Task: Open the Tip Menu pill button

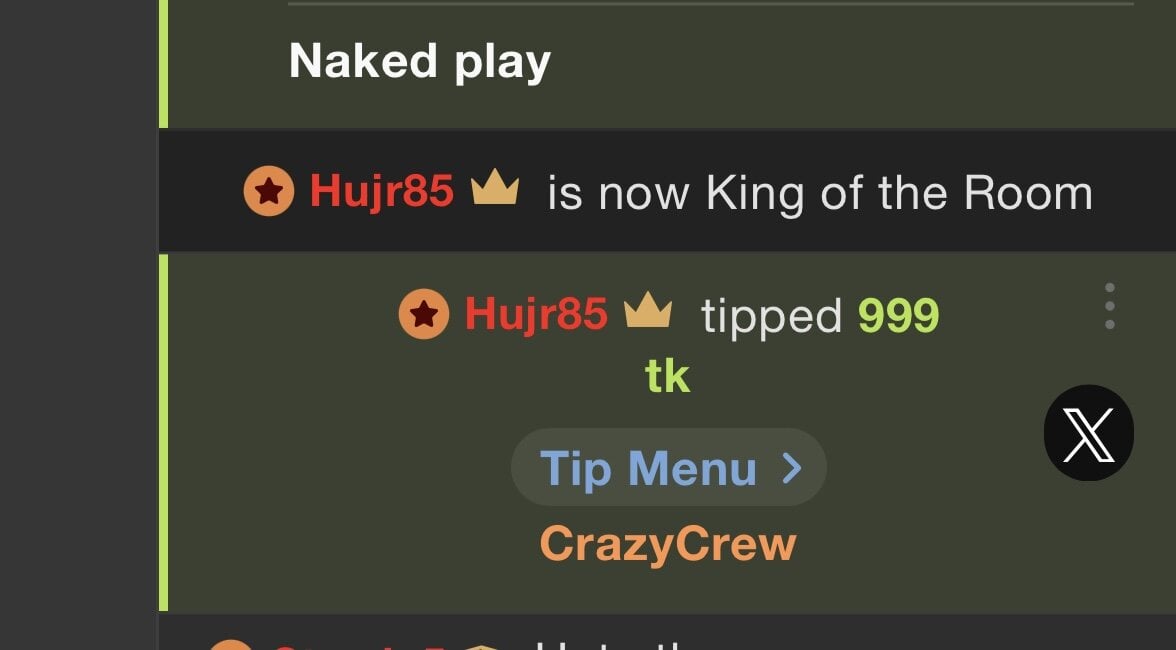Action: coord(669,467)
